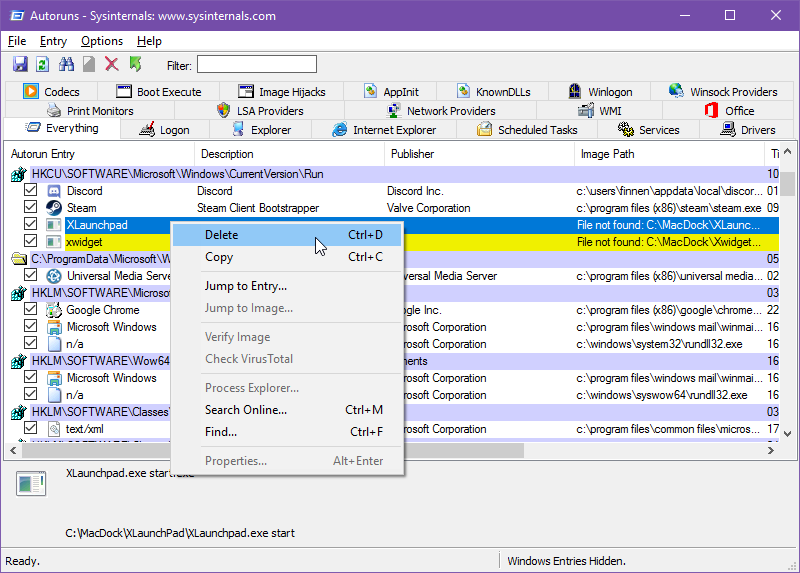Image resolution: width=800 pixels, height=573 pixels.
Task: Switch to the Winsock Providers tab
Action: (722, 92)
